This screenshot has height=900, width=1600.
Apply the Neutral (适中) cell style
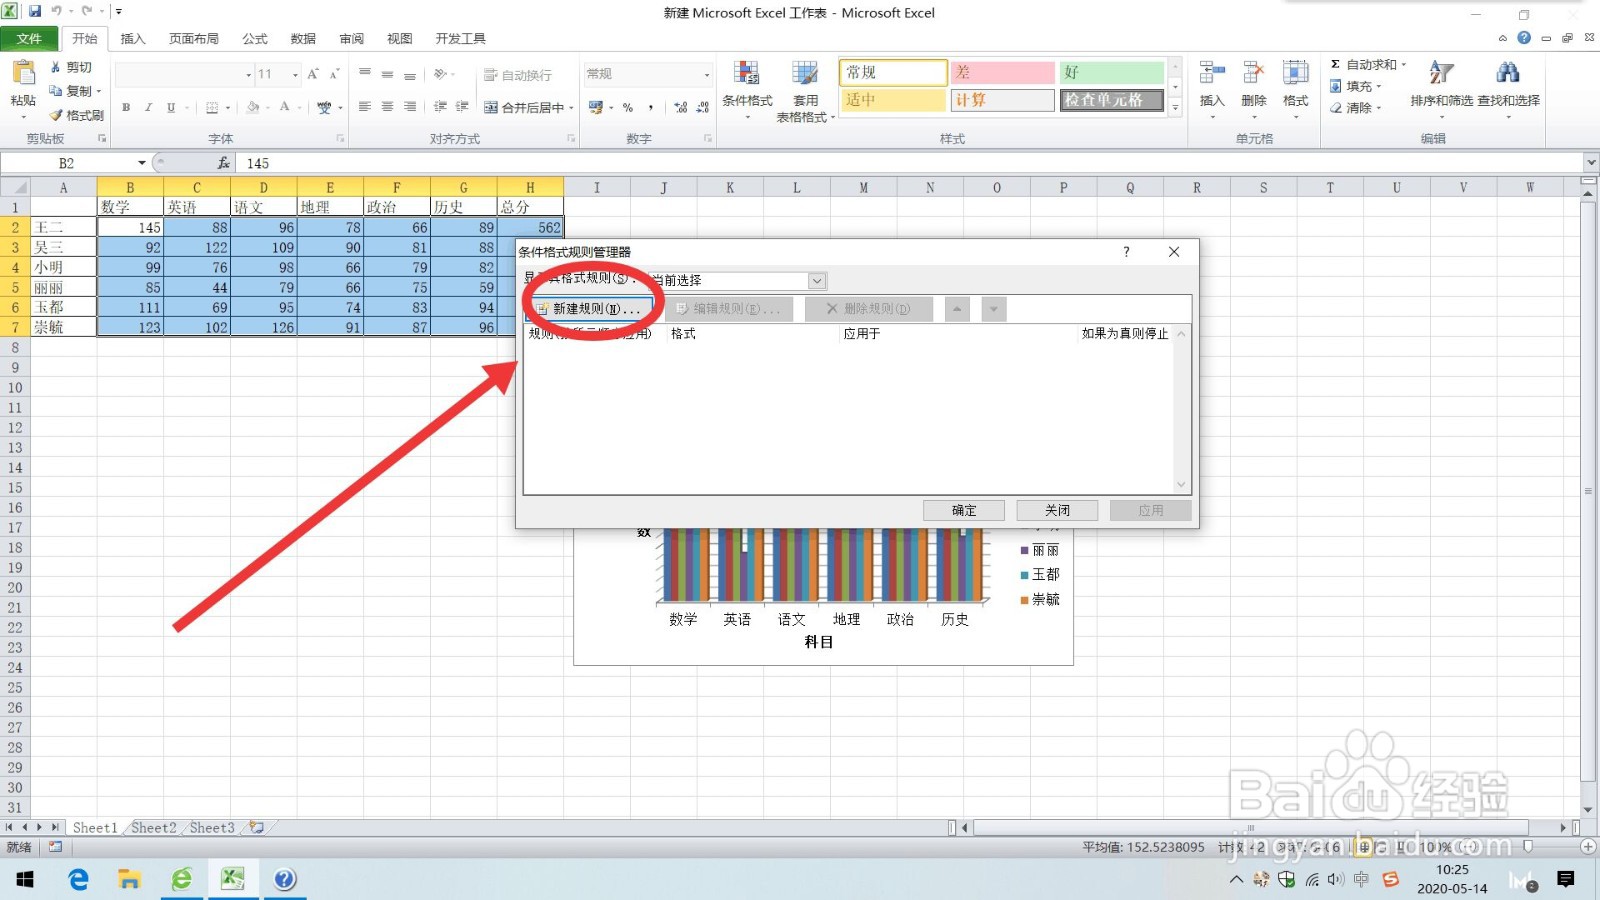(893, 100)
